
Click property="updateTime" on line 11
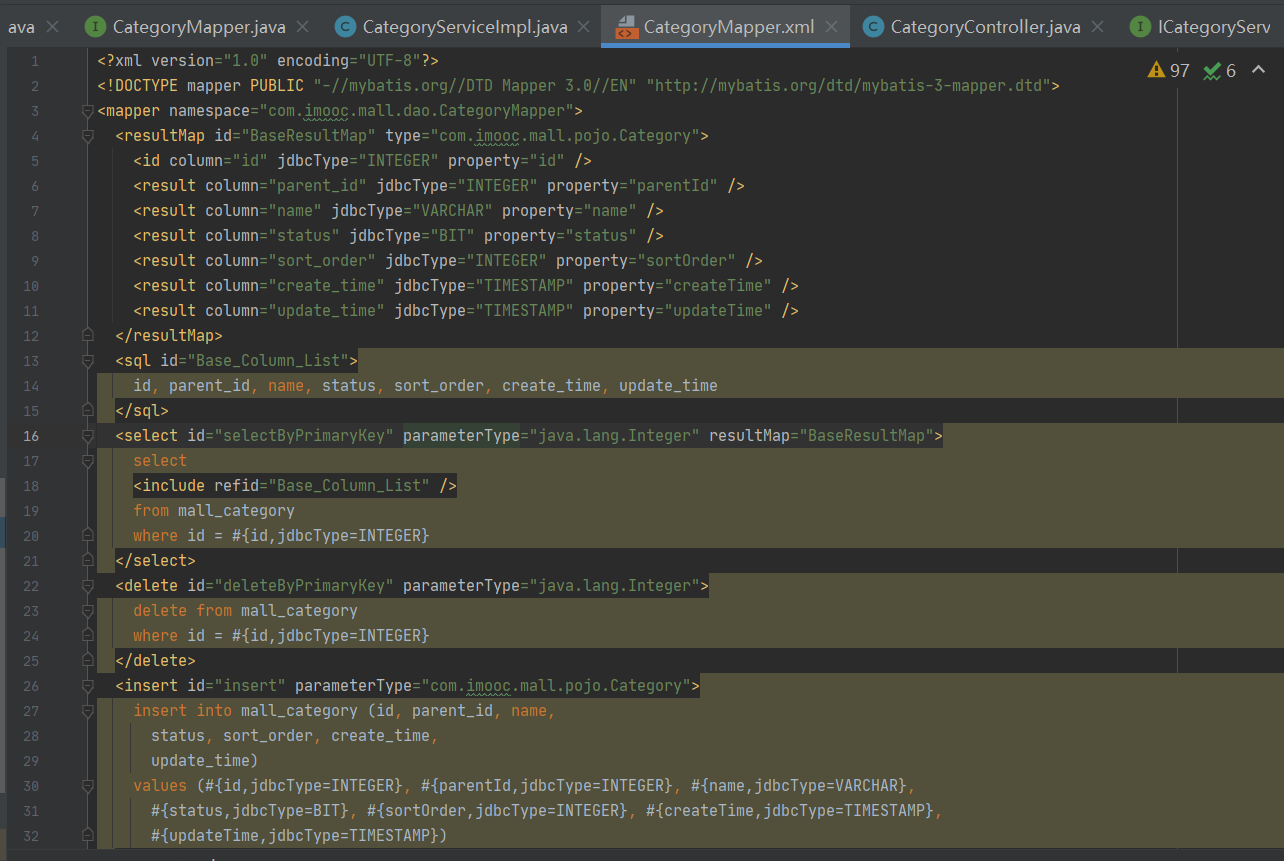tap(678, 311)
